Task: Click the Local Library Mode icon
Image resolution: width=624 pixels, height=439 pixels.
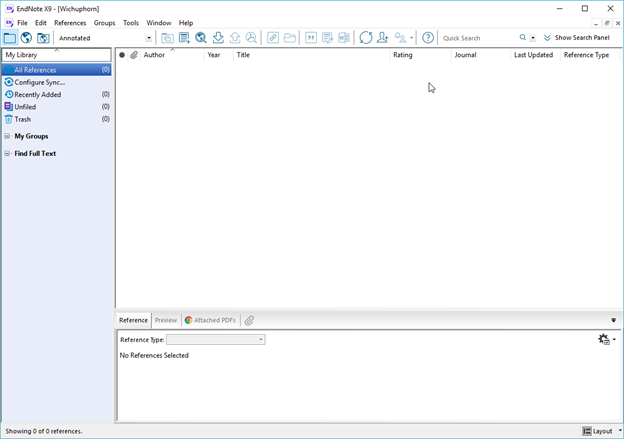Action: (9, 38)
